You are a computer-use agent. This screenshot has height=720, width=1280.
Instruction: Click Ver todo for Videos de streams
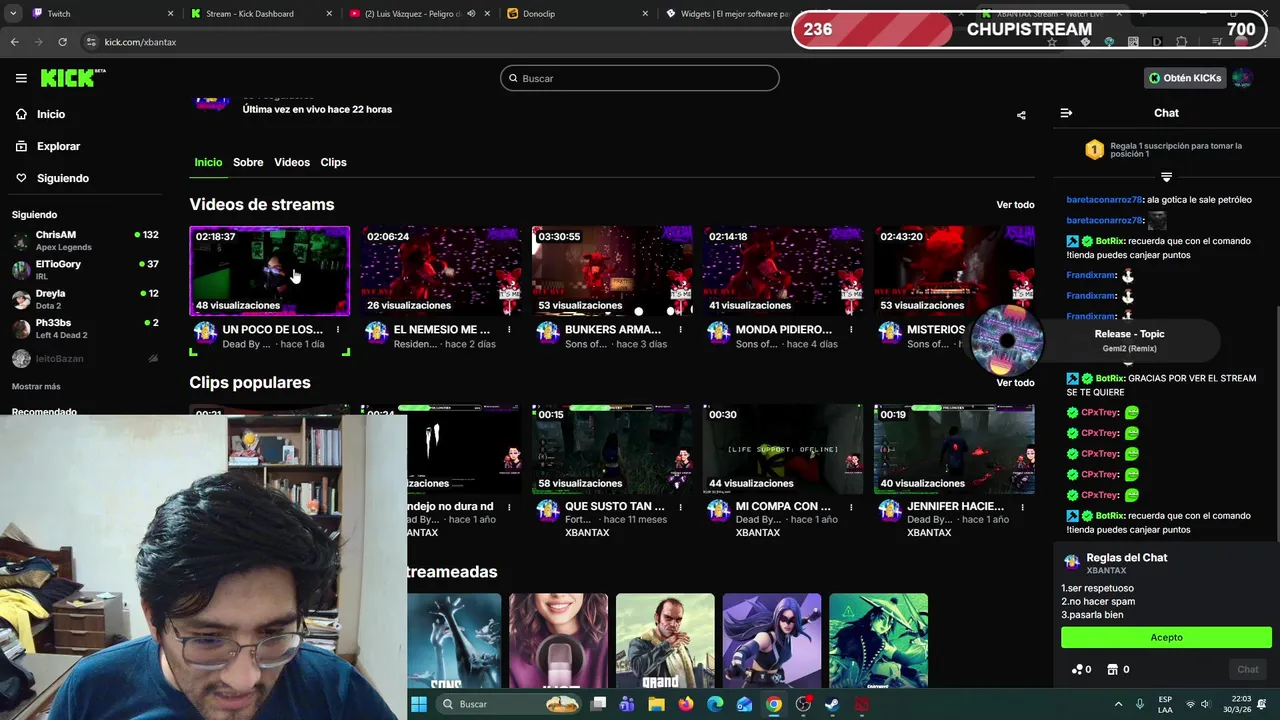coord(1015,205)
